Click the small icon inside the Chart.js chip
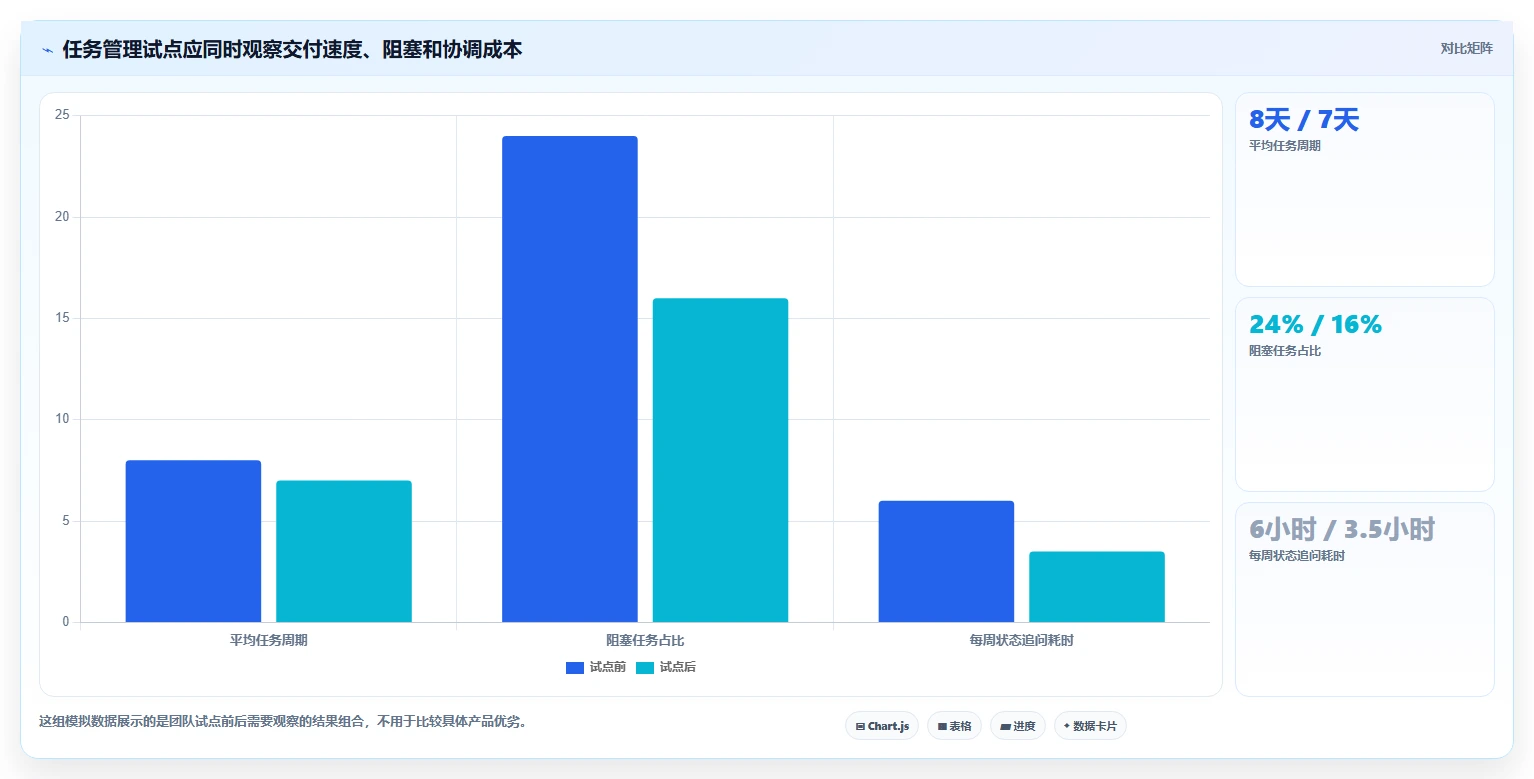The image size is (1534, 779). [x=860, y=727]
